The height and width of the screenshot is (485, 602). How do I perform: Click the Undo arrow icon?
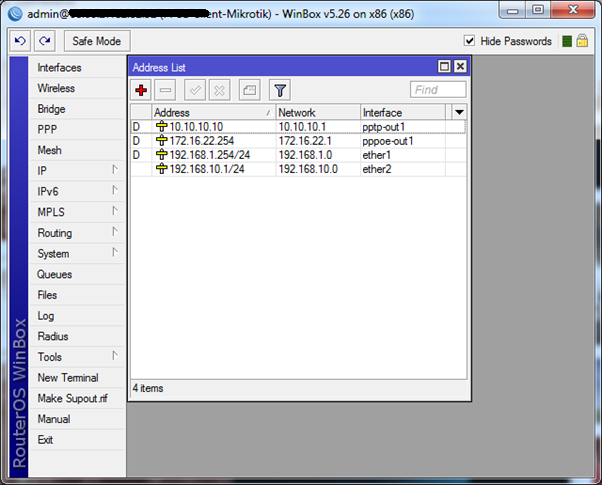(20, 41)
